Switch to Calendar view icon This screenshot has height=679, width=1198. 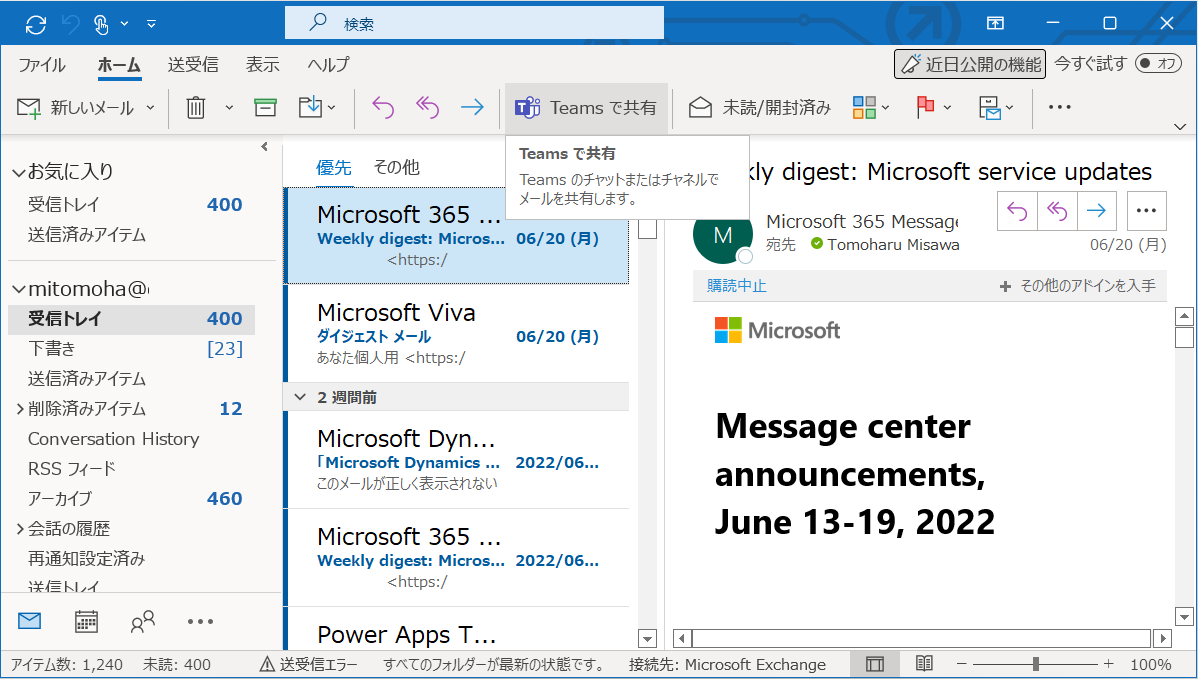86,622
